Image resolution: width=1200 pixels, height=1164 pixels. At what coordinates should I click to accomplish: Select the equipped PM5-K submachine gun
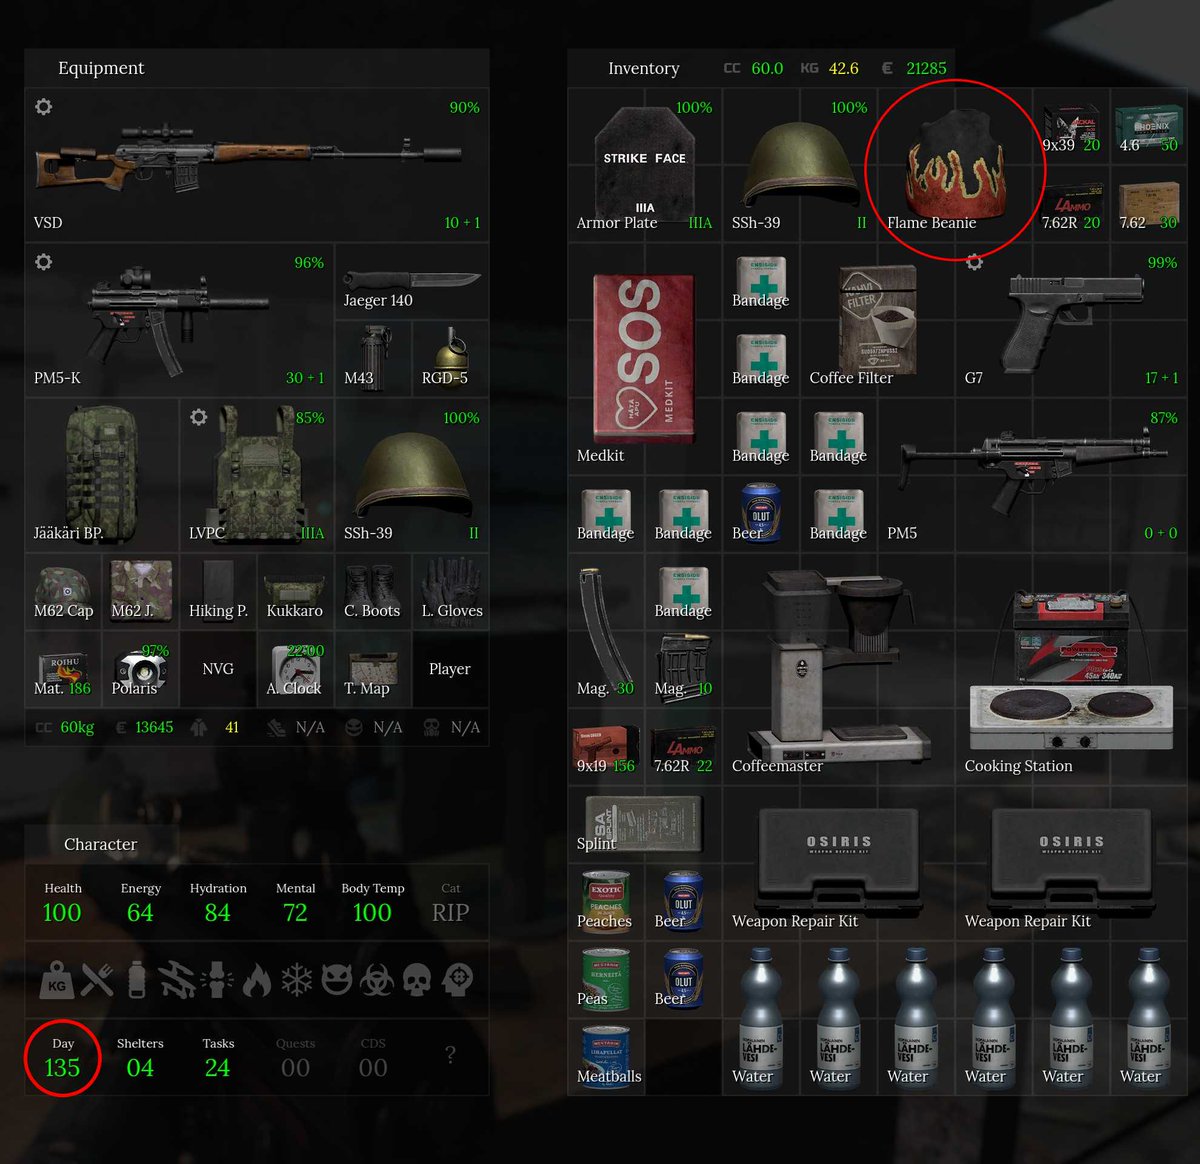click(179, 320)
